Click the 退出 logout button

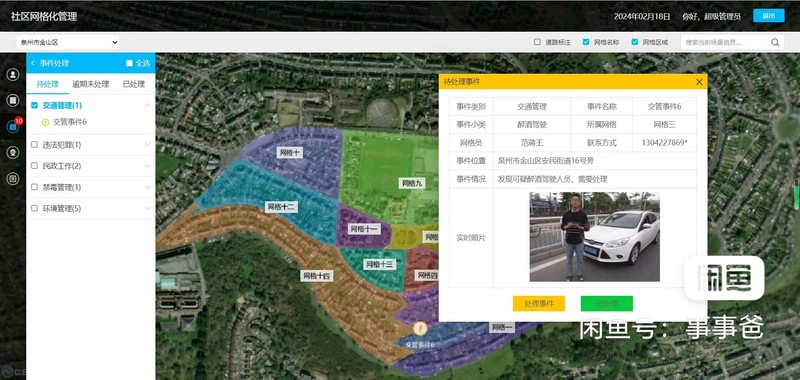click(768, 15)
